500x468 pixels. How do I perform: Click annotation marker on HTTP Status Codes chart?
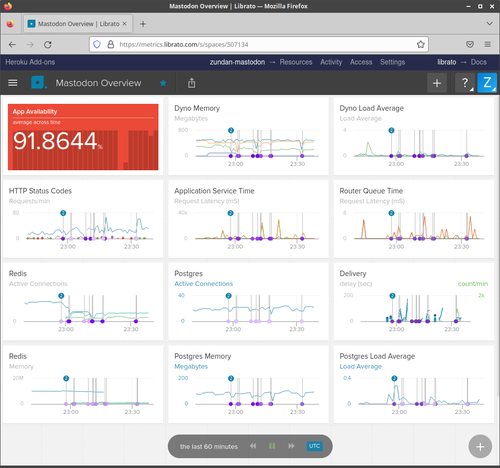(63, 213)
